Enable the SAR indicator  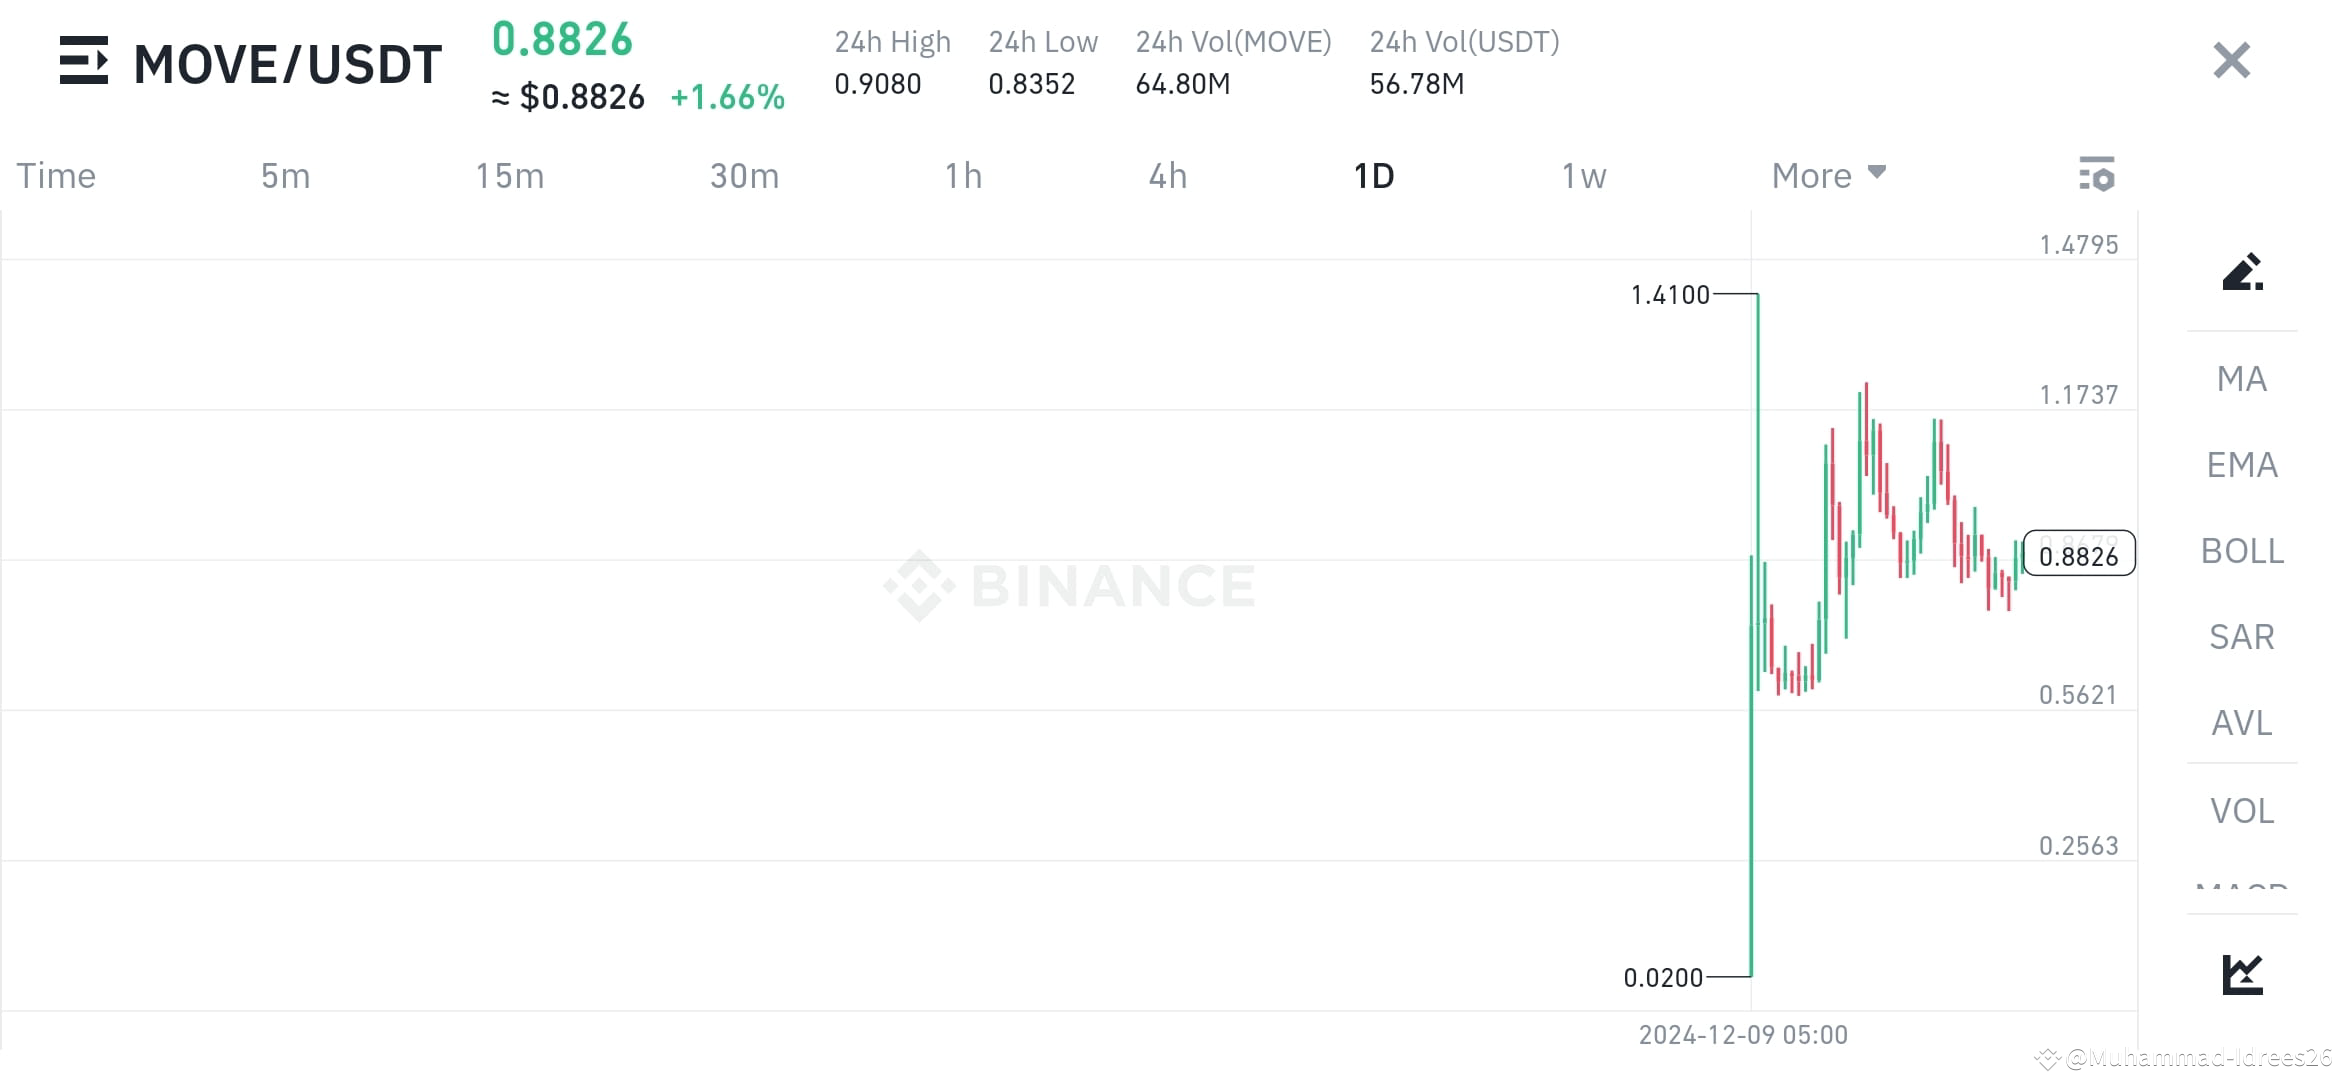point(2241,637)
